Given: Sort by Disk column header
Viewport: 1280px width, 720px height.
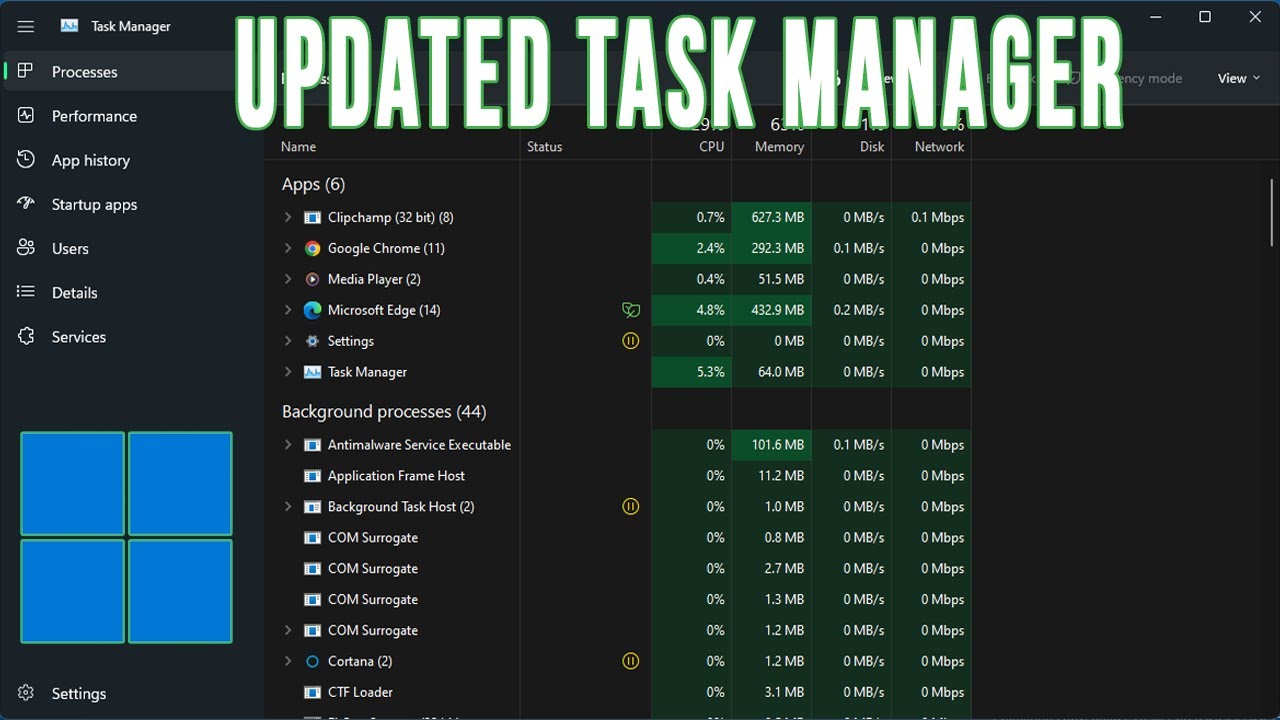Looking at the screenshot, I should [872, 146].
